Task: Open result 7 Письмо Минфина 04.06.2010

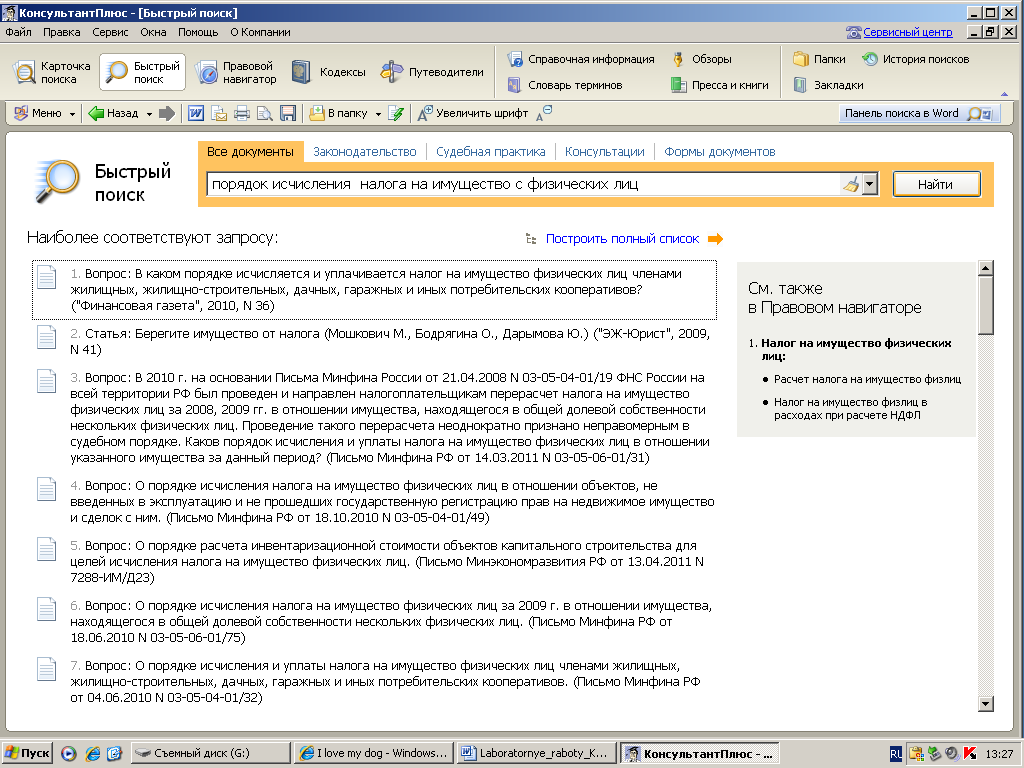Action: click(385, 682)
